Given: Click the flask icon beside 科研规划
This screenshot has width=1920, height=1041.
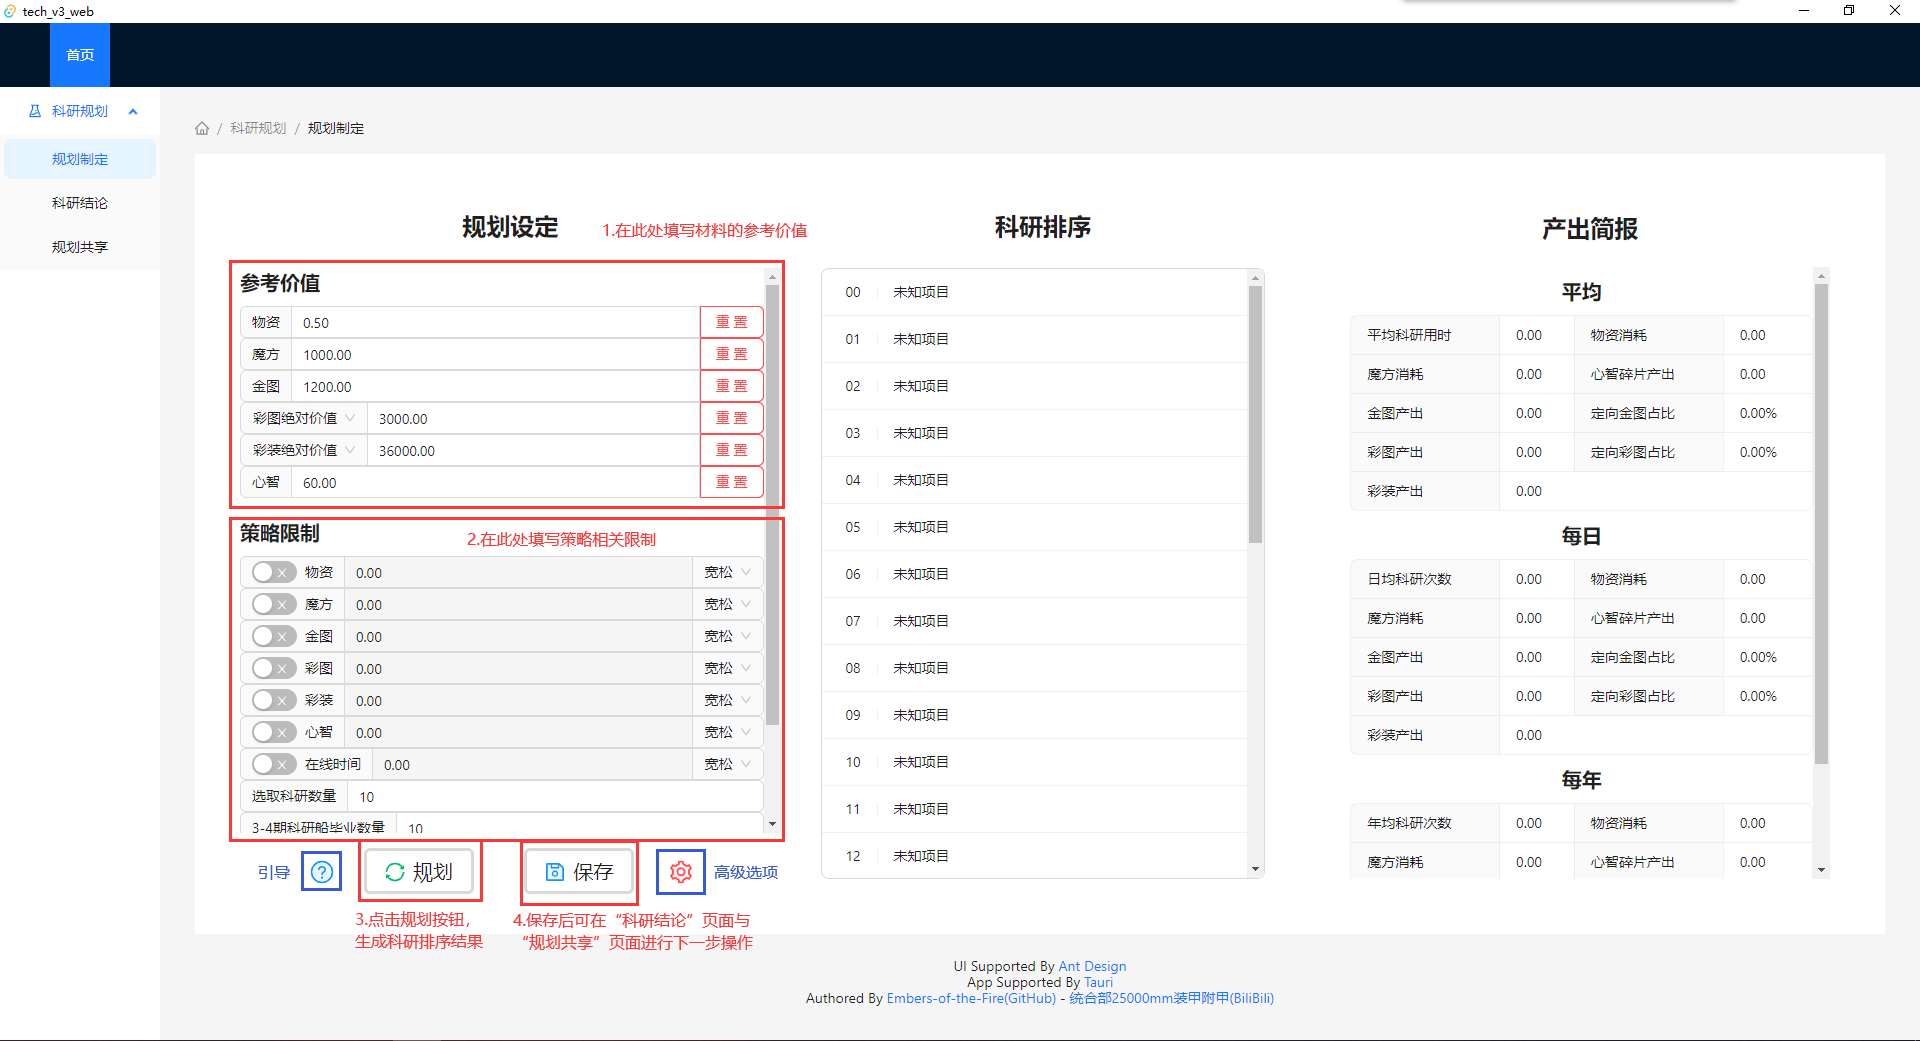Looking at the screenshot, I should click(x=35, y=111).
